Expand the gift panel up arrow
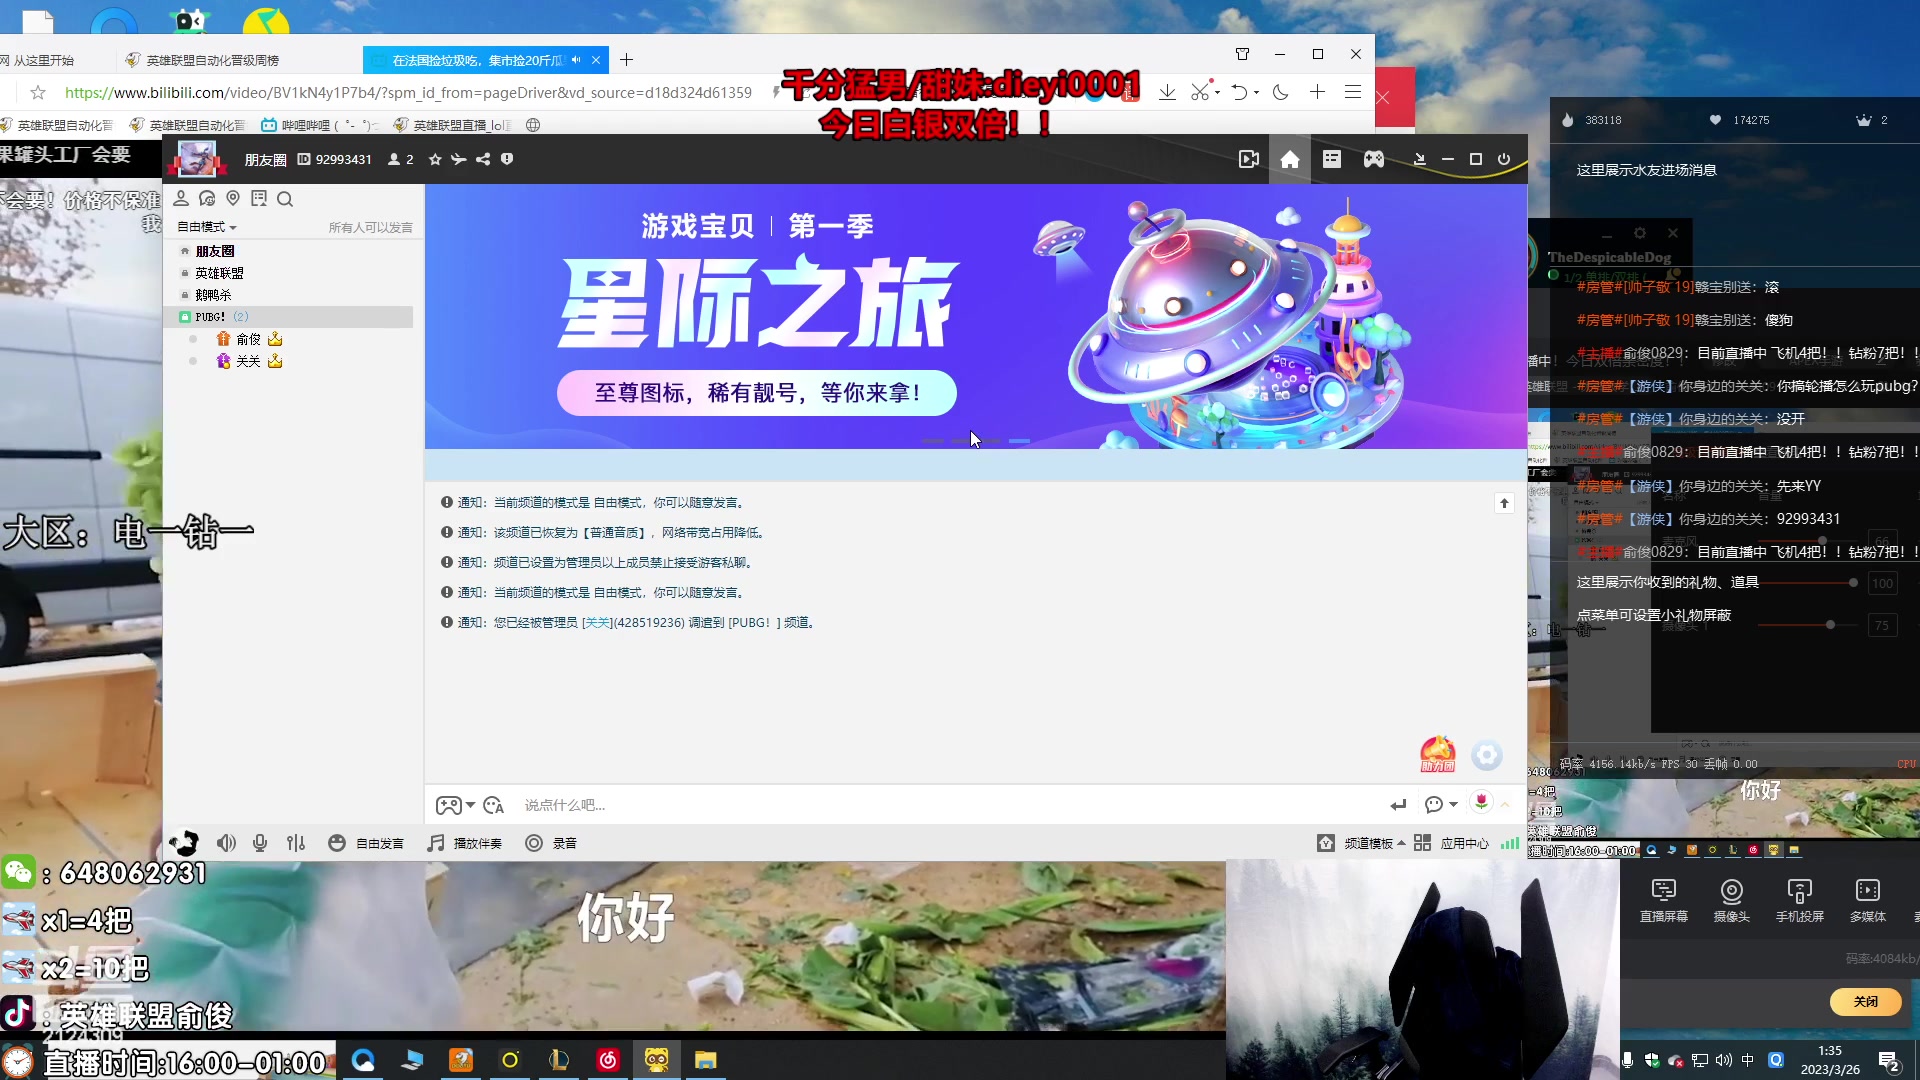Screen dimensions: 1920x1080 pos(1505,804)
